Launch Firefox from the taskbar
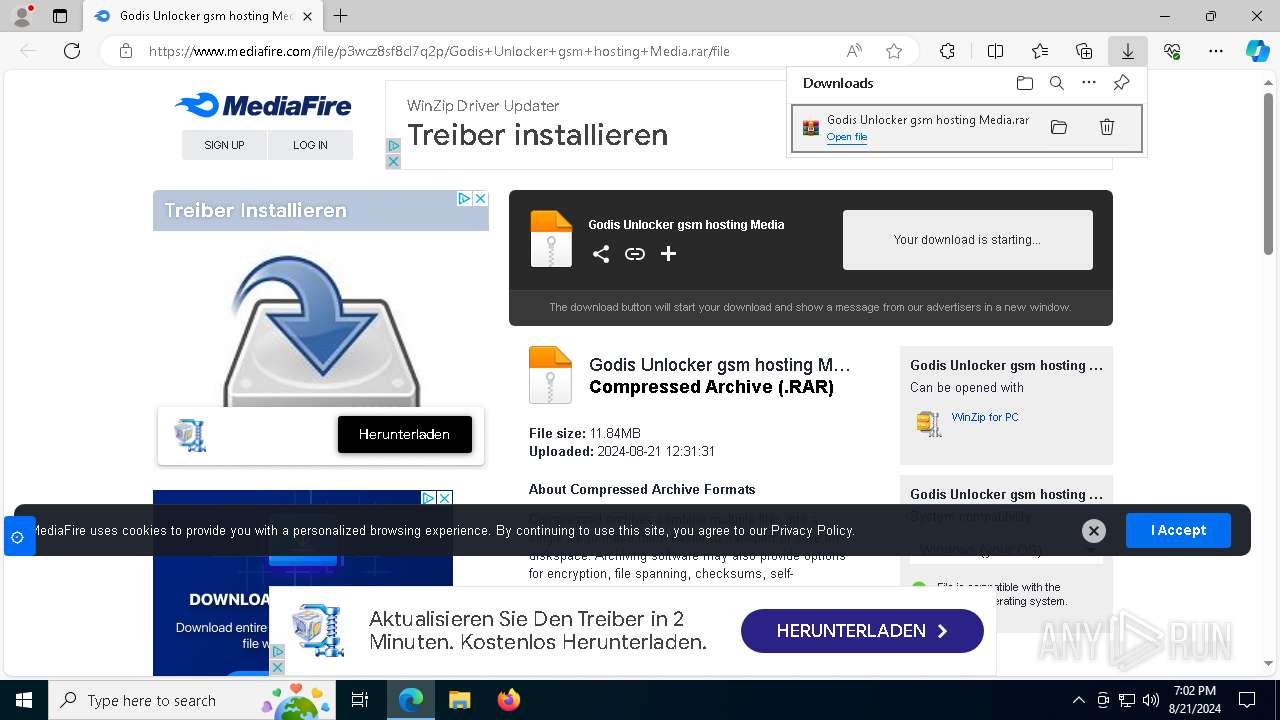The width and height of the screenshot is (1280, 720). 509,700
